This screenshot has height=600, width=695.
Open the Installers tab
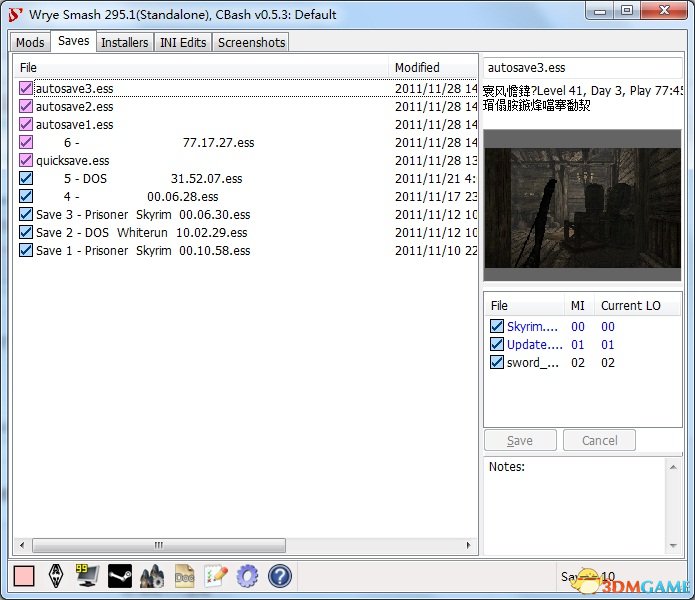(125, 43)
